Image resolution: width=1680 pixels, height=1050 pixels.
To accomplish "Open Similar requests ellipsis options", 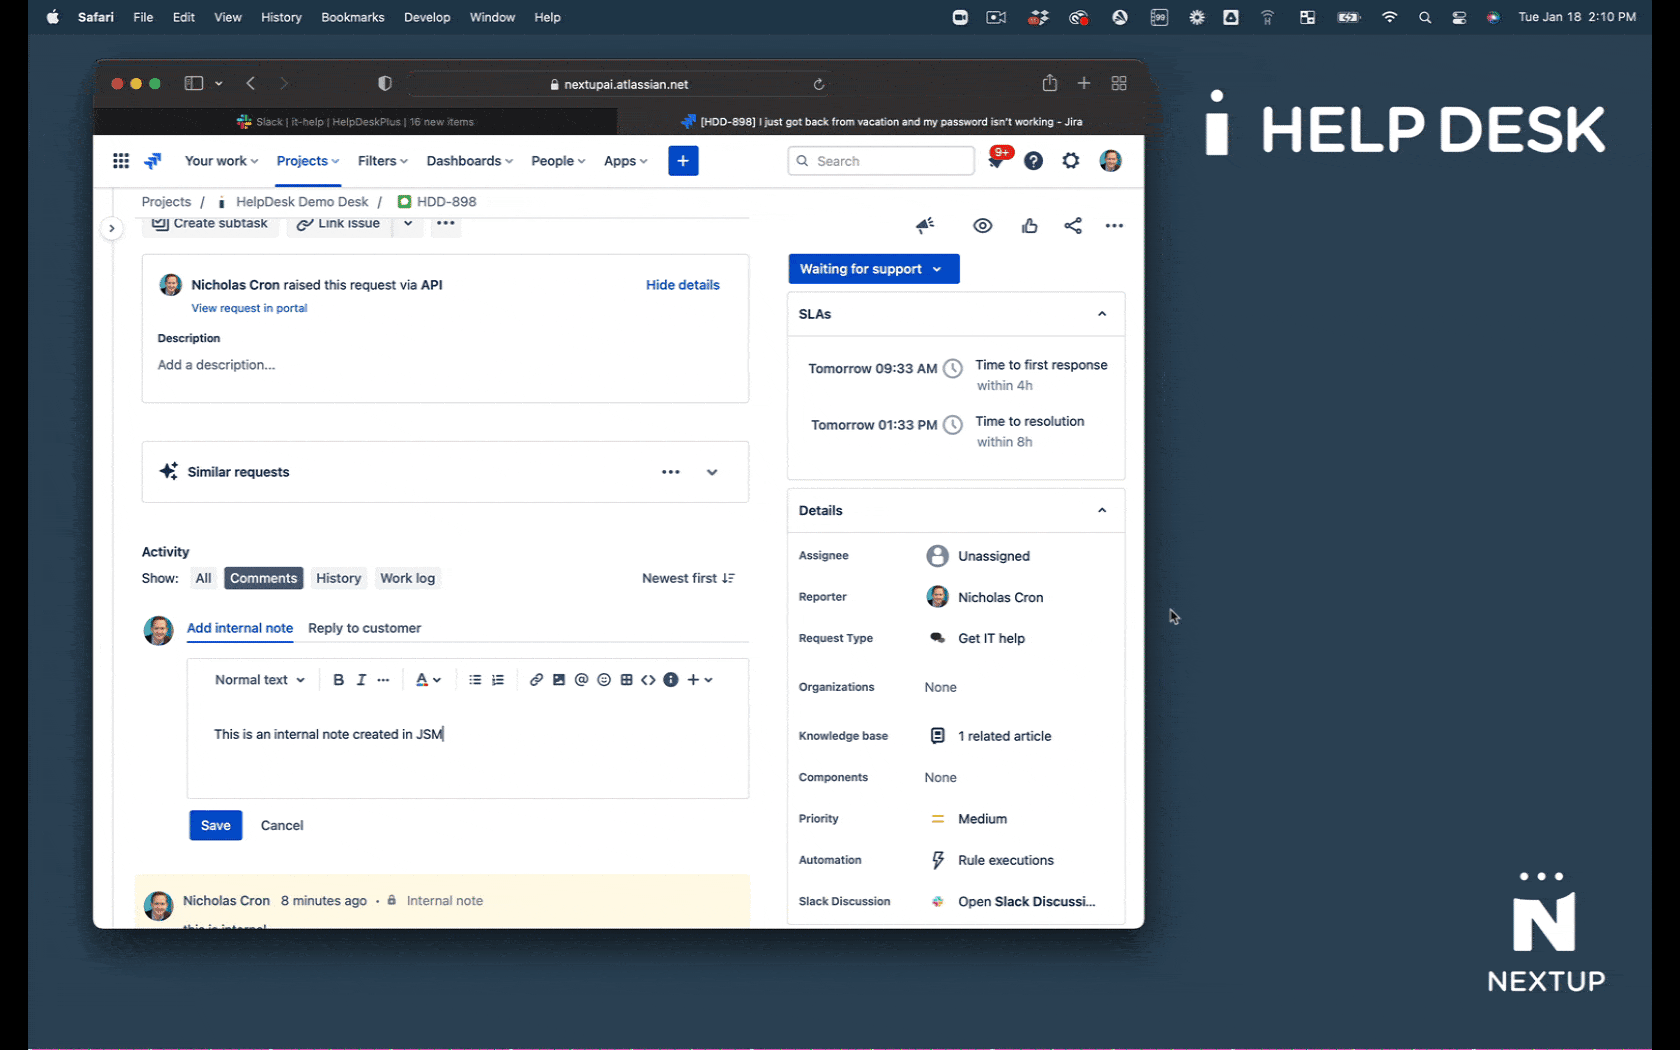I will [671, 472].
